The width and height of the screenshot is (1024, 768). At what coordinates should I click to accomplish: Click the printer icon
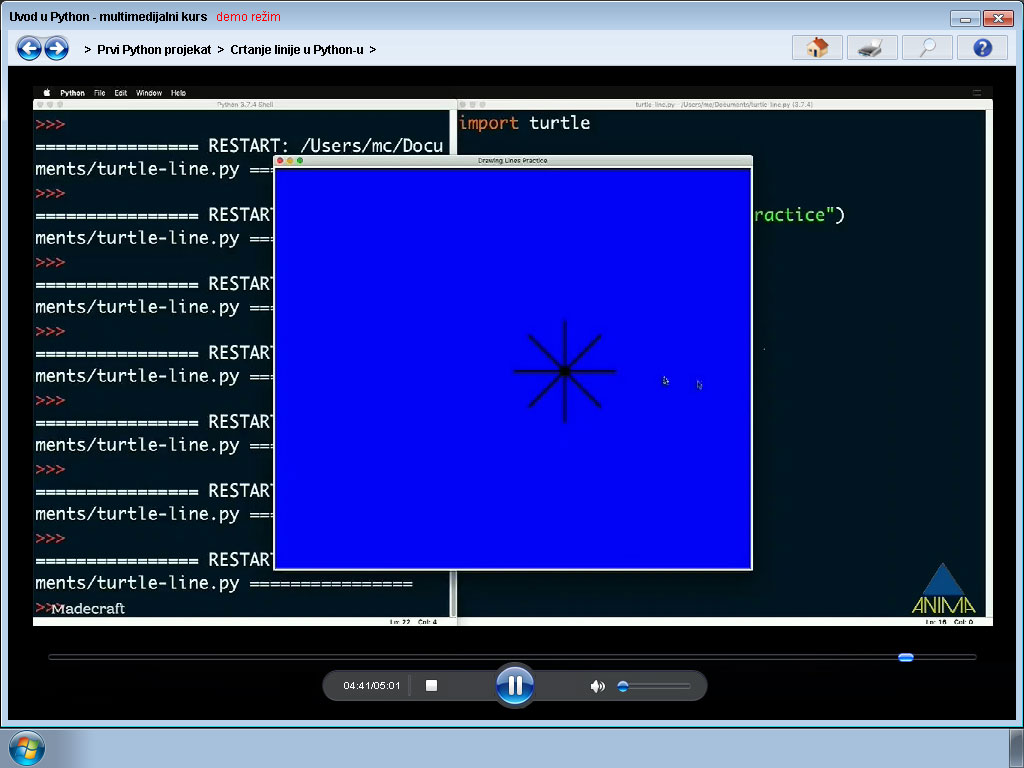coord(872,48)
